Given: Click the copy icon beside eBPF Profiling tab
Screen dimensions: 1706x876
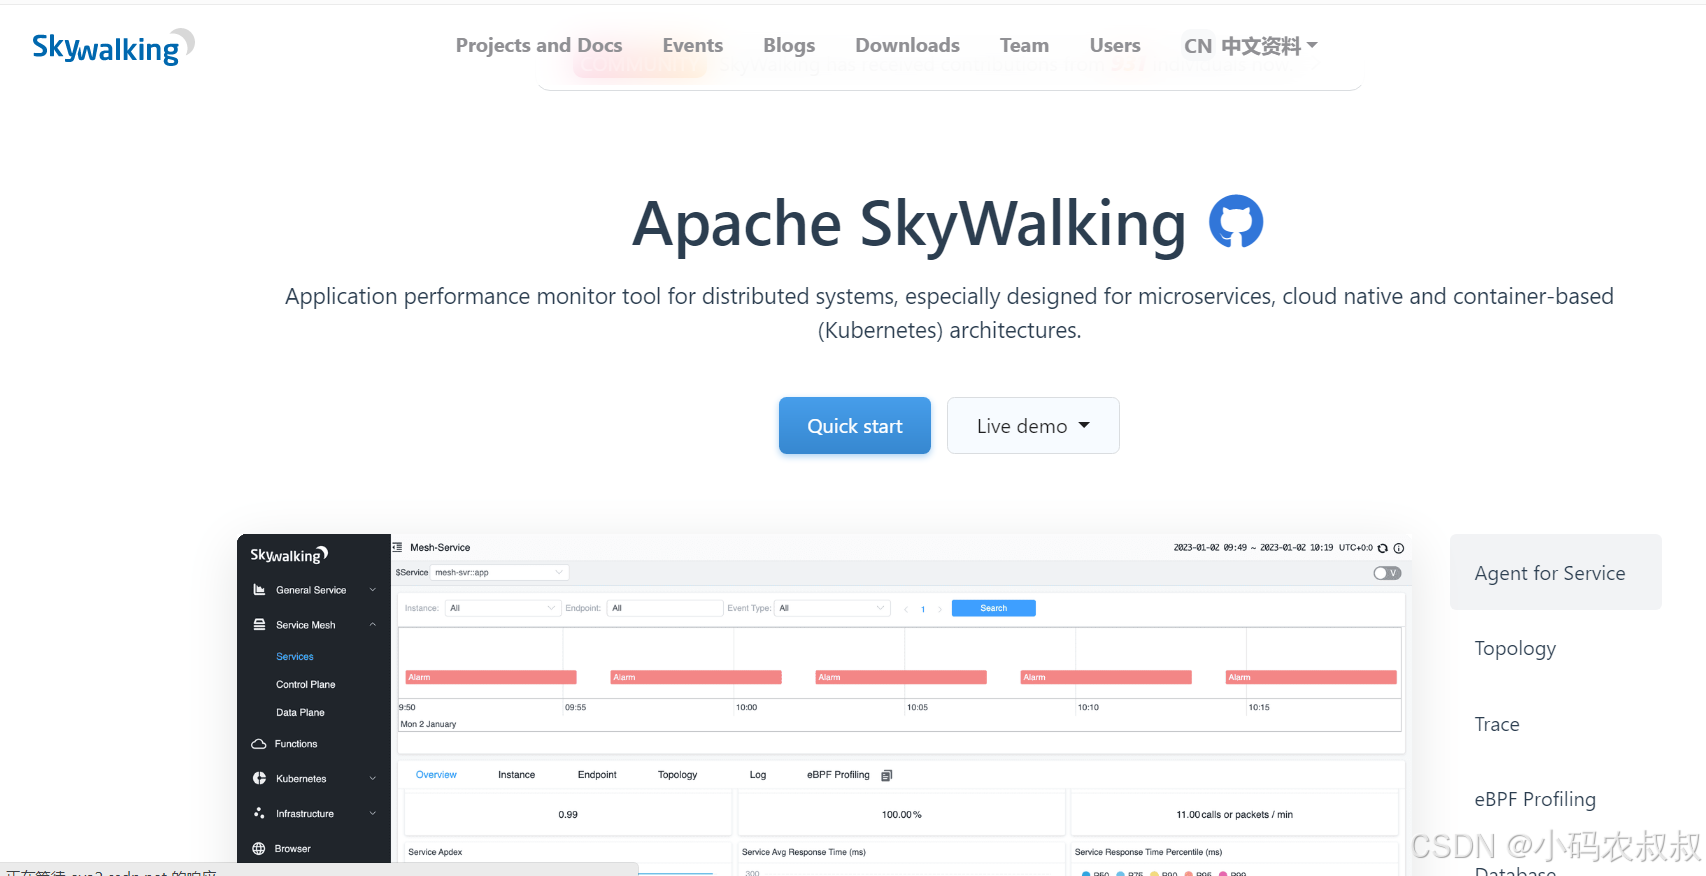Looking at the screenshot, I should click(x=886, y=775).
